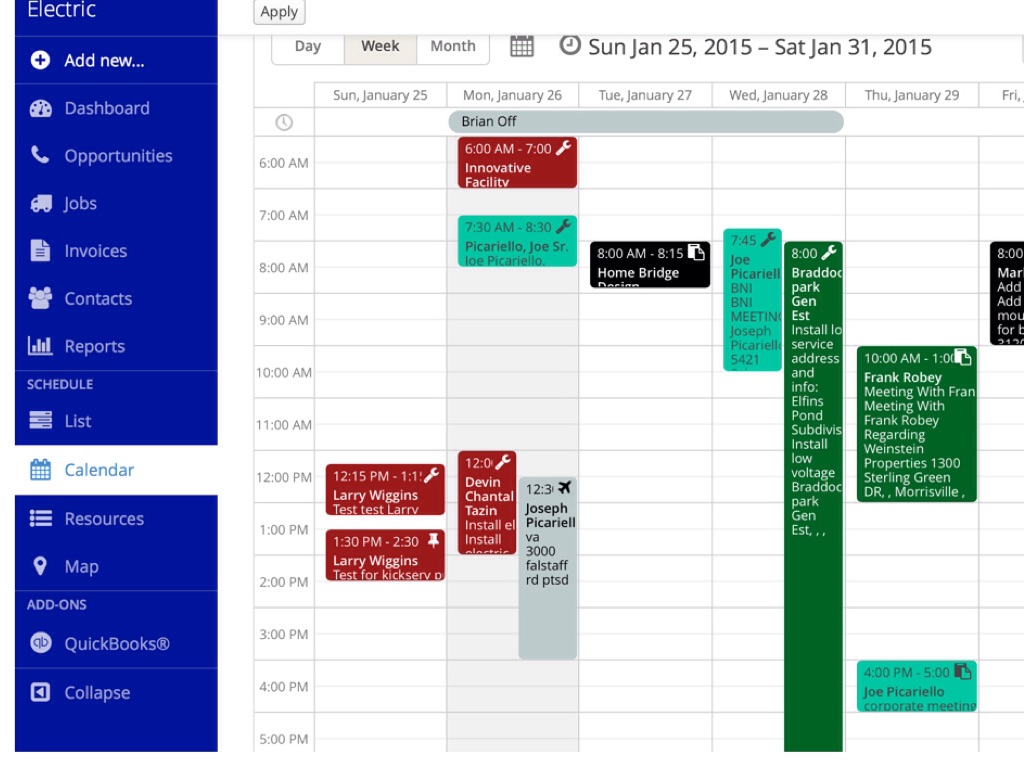
Task: Select the Week view toggle
Action: [x=380, y=46]
